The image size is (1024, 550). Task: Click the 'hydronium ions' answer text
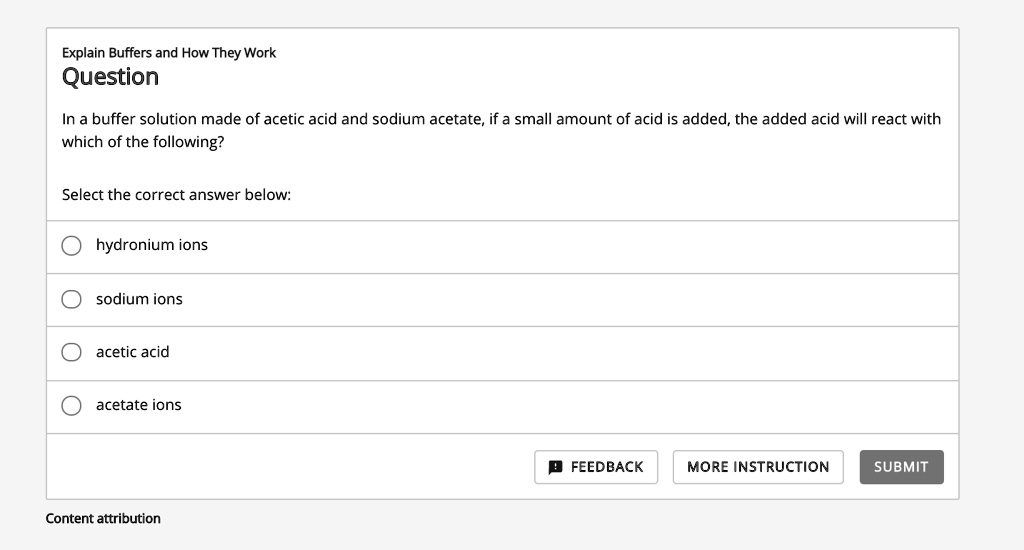[x=152, y=245]
